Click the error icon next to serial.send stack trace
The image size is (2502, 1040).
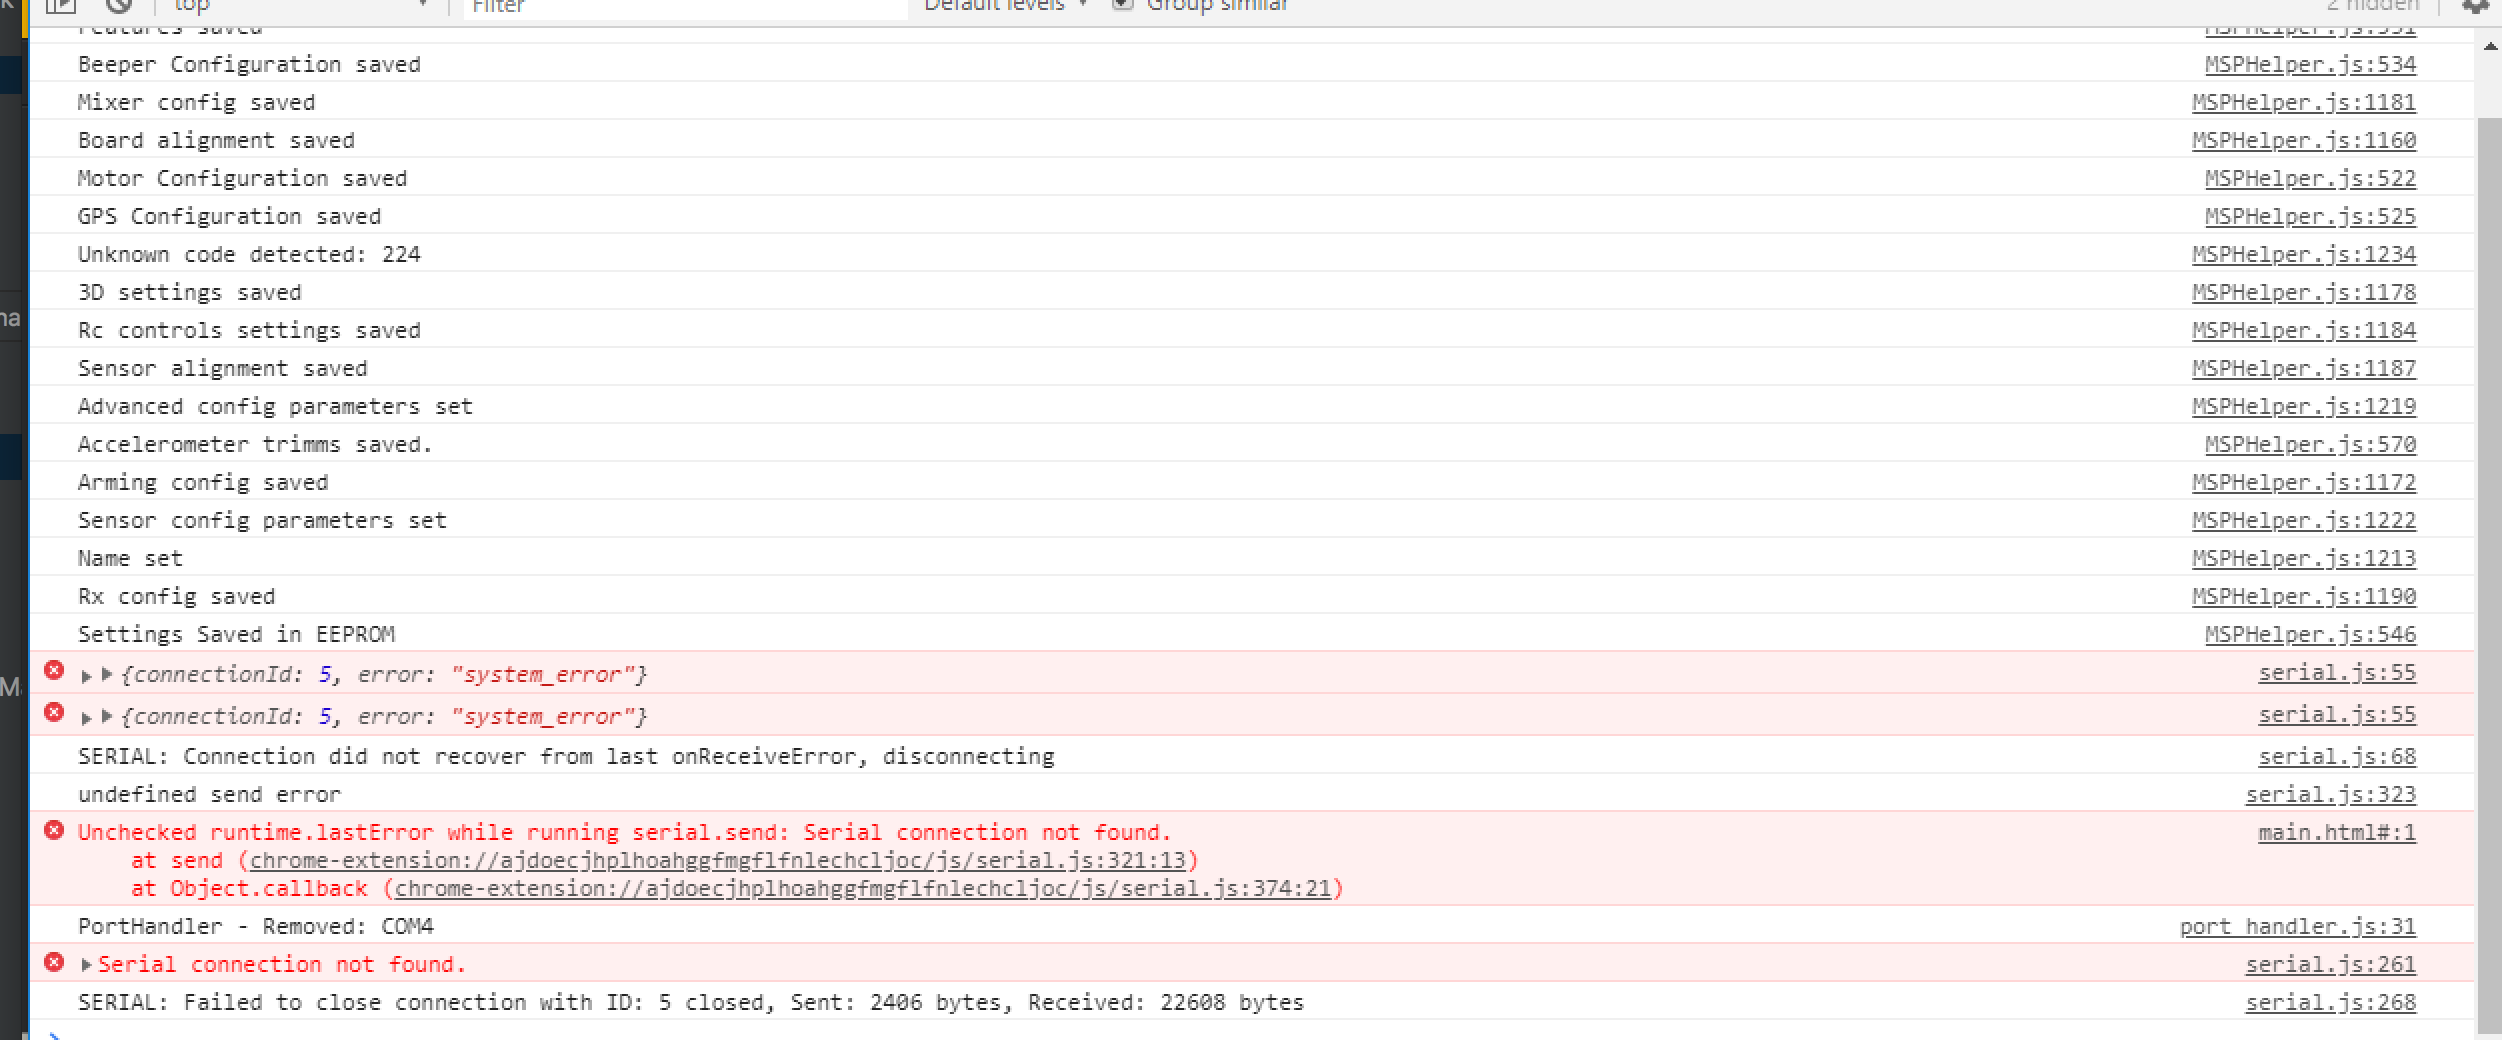tap(55, 831)
